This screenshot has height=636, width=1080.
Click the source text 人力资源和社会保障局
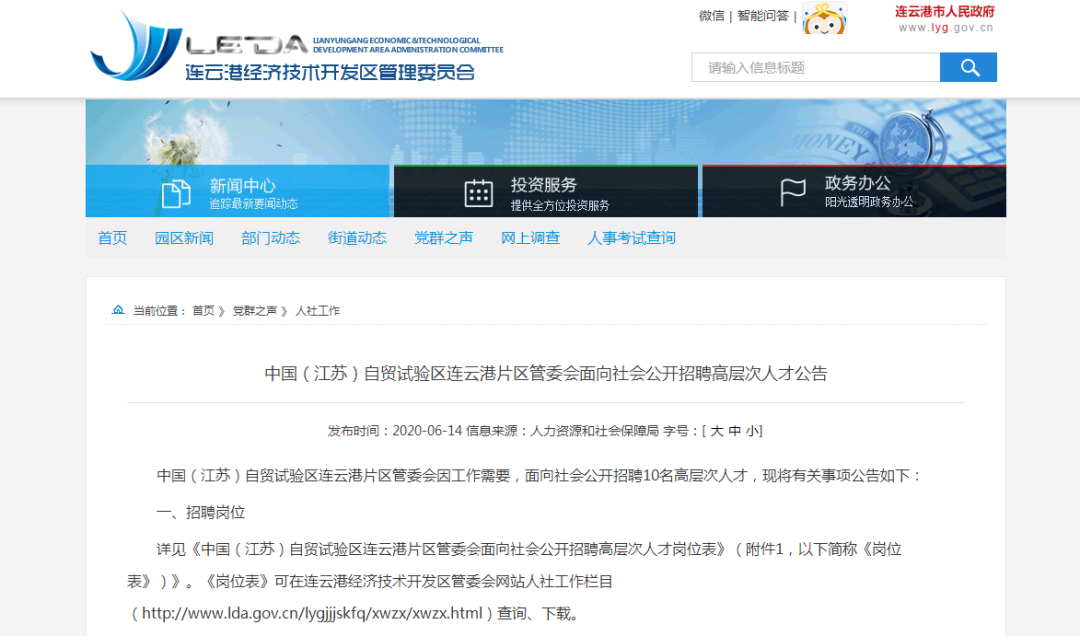[594, 431]
